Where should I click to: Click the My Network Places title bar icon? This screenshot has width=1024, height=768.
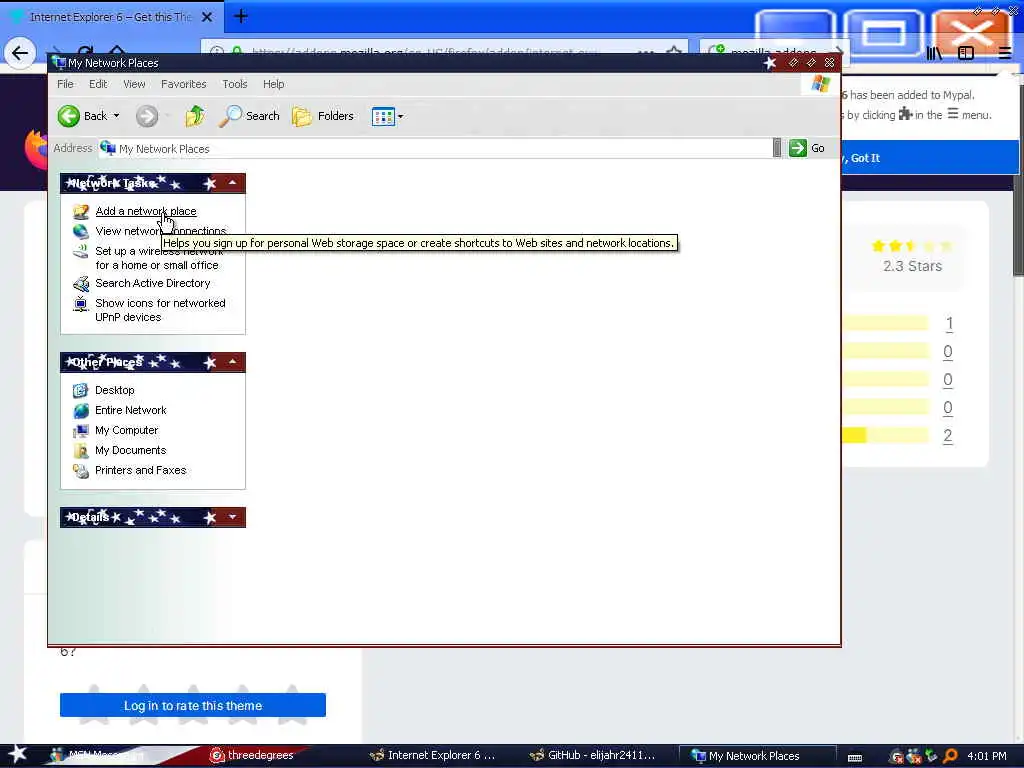(x=59, y=63)
